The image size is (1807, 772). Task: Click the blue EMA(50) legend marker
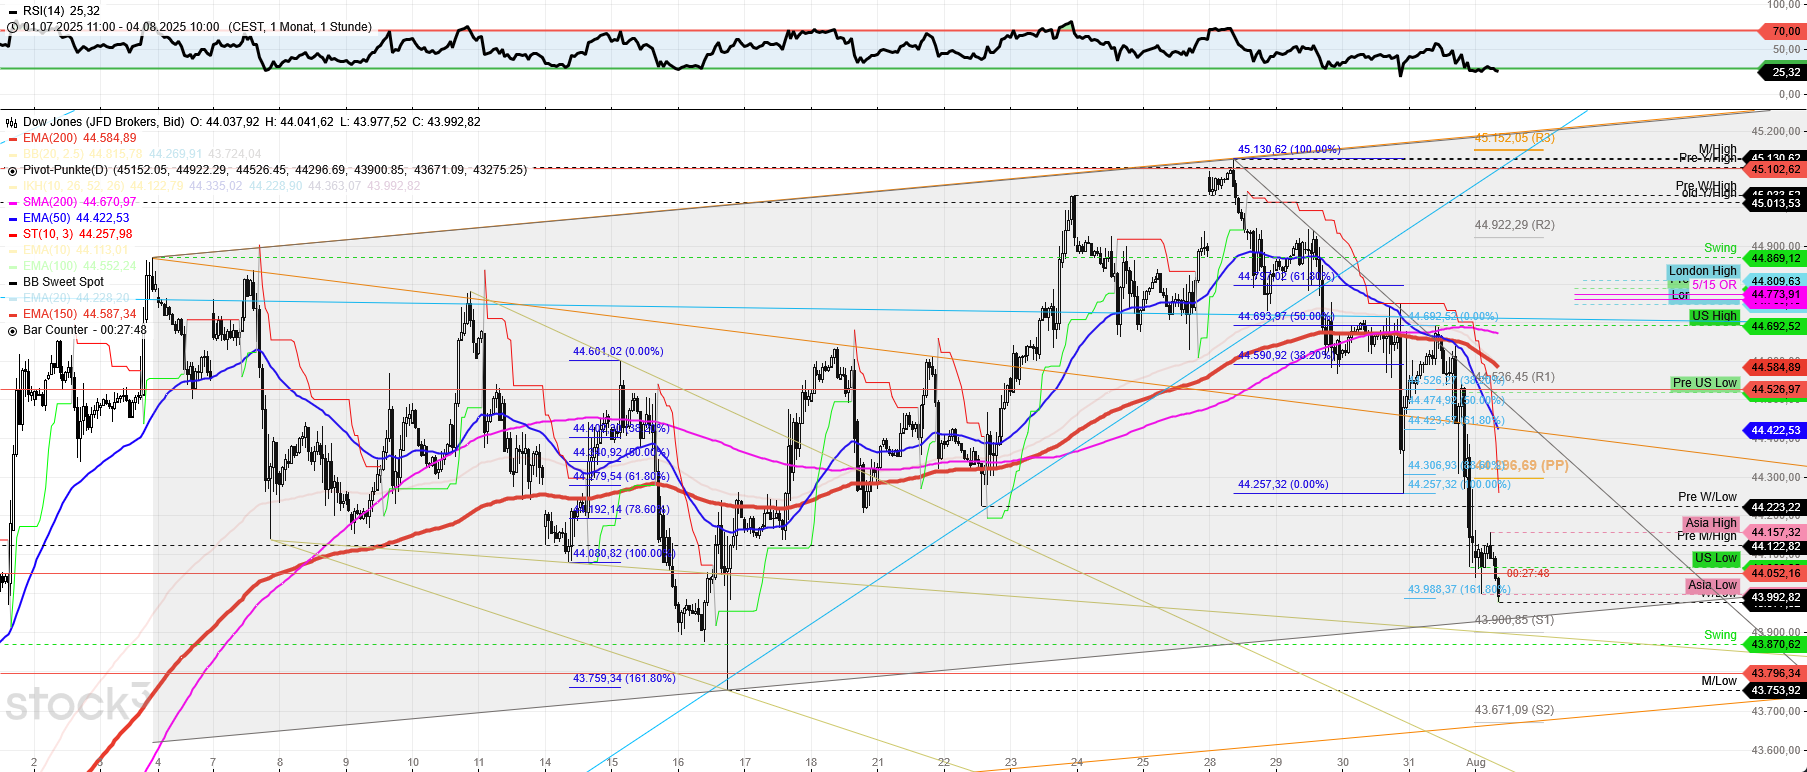point(12,218)
